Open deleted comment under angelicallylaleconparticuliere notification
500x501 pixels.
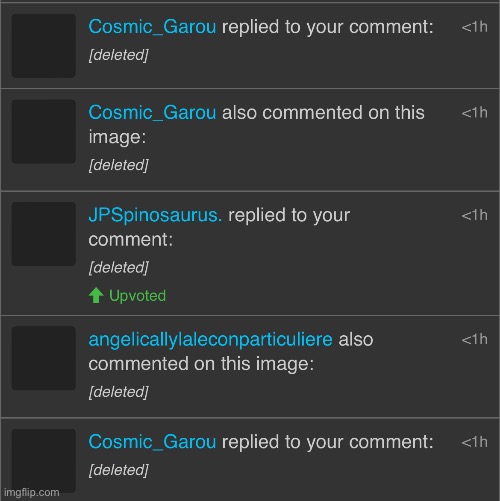pyautogui.click(x=118, y=392)
